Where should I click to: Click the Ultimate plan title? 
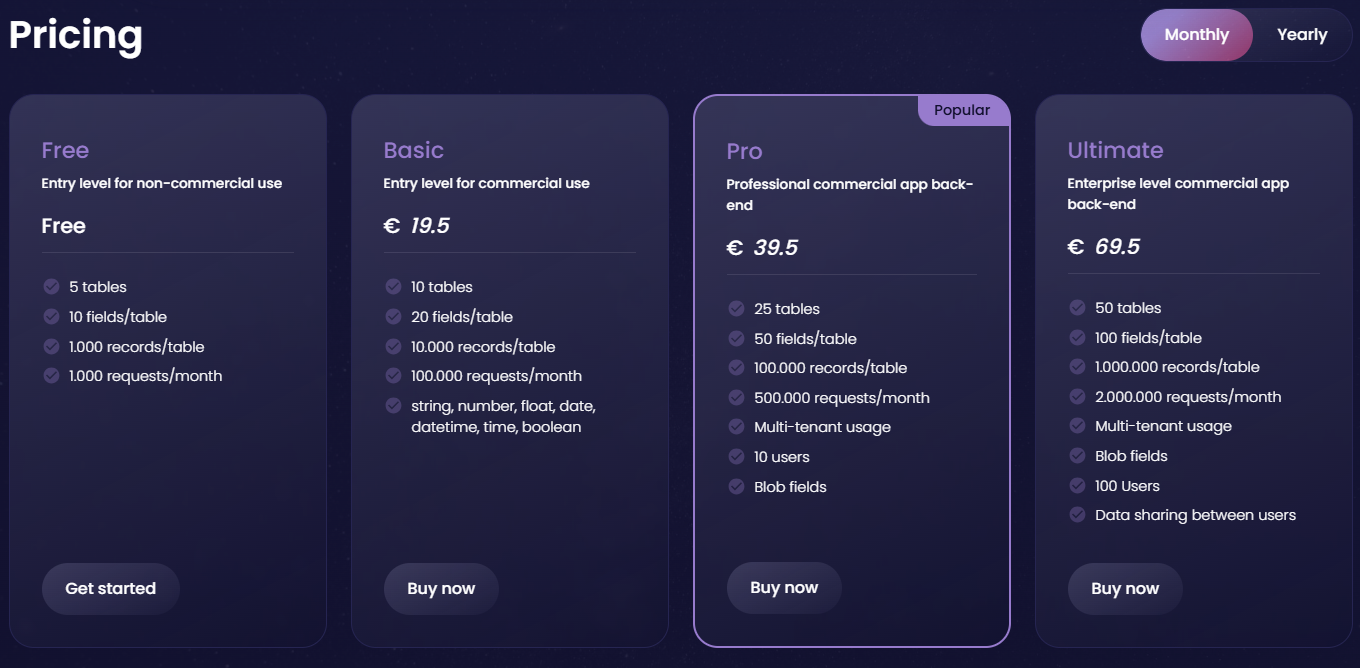point(1115,150)
